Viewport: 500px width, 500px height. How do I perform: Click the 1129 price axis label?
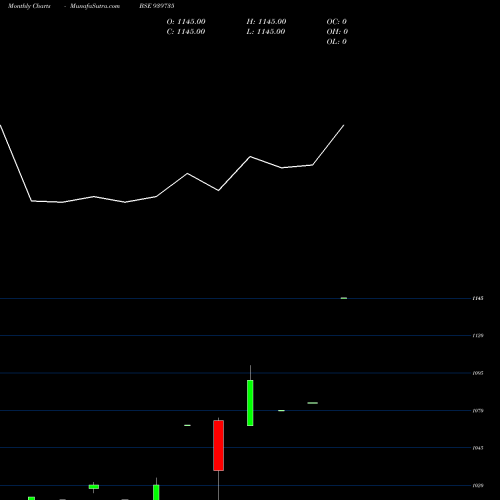tap(478, 336)
